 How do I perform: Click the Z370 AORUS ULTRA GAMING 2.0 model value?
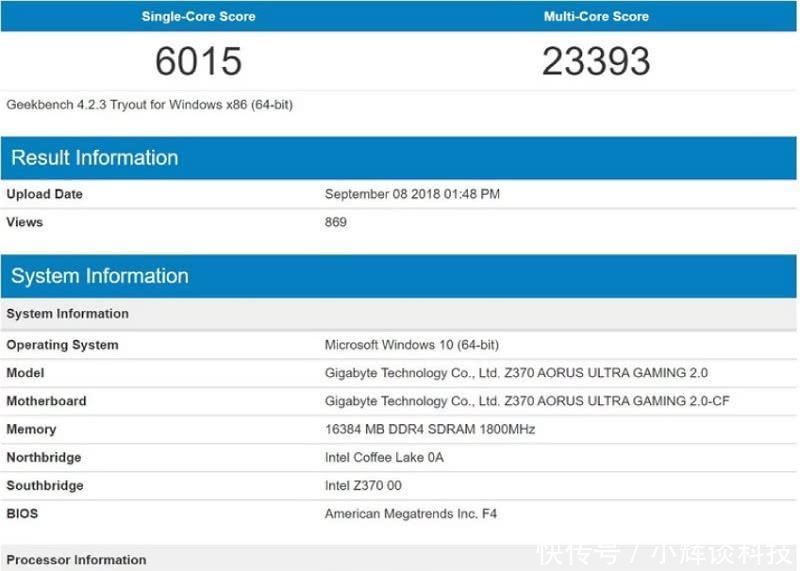pos(516,373)
